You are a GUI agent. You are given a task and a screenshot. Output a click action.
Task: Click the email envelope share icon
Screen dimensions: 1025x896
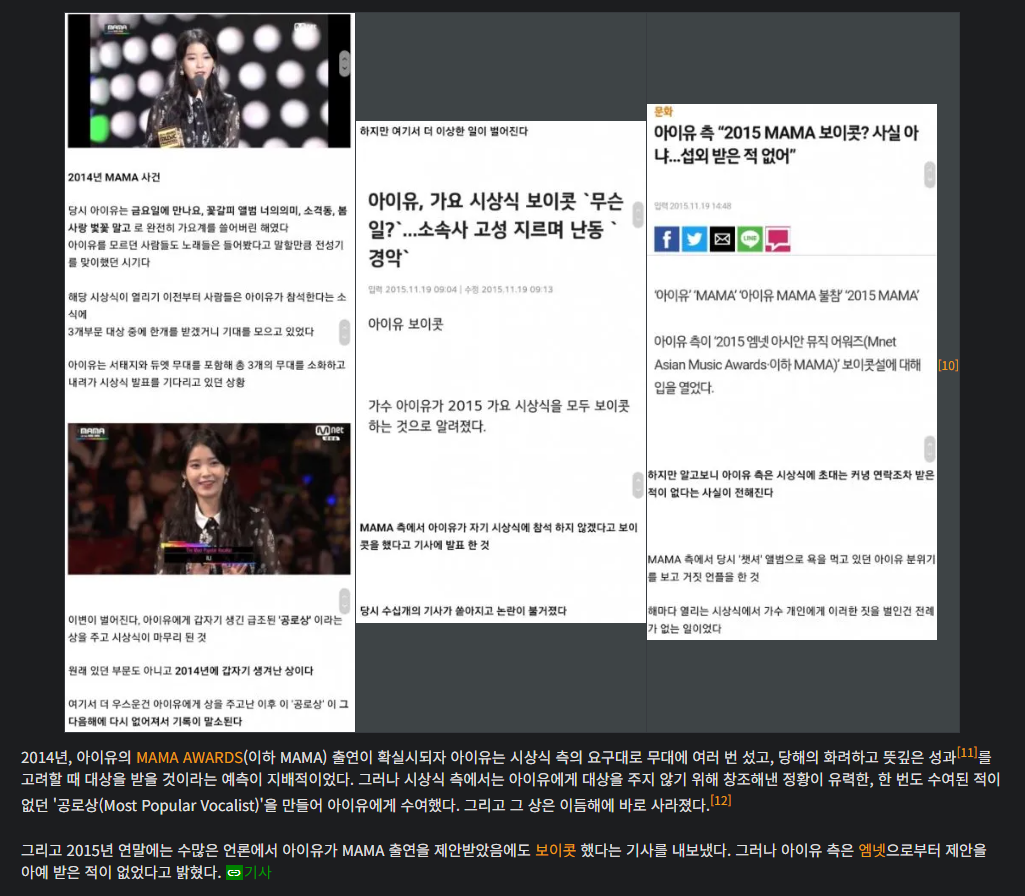point(722,239)
